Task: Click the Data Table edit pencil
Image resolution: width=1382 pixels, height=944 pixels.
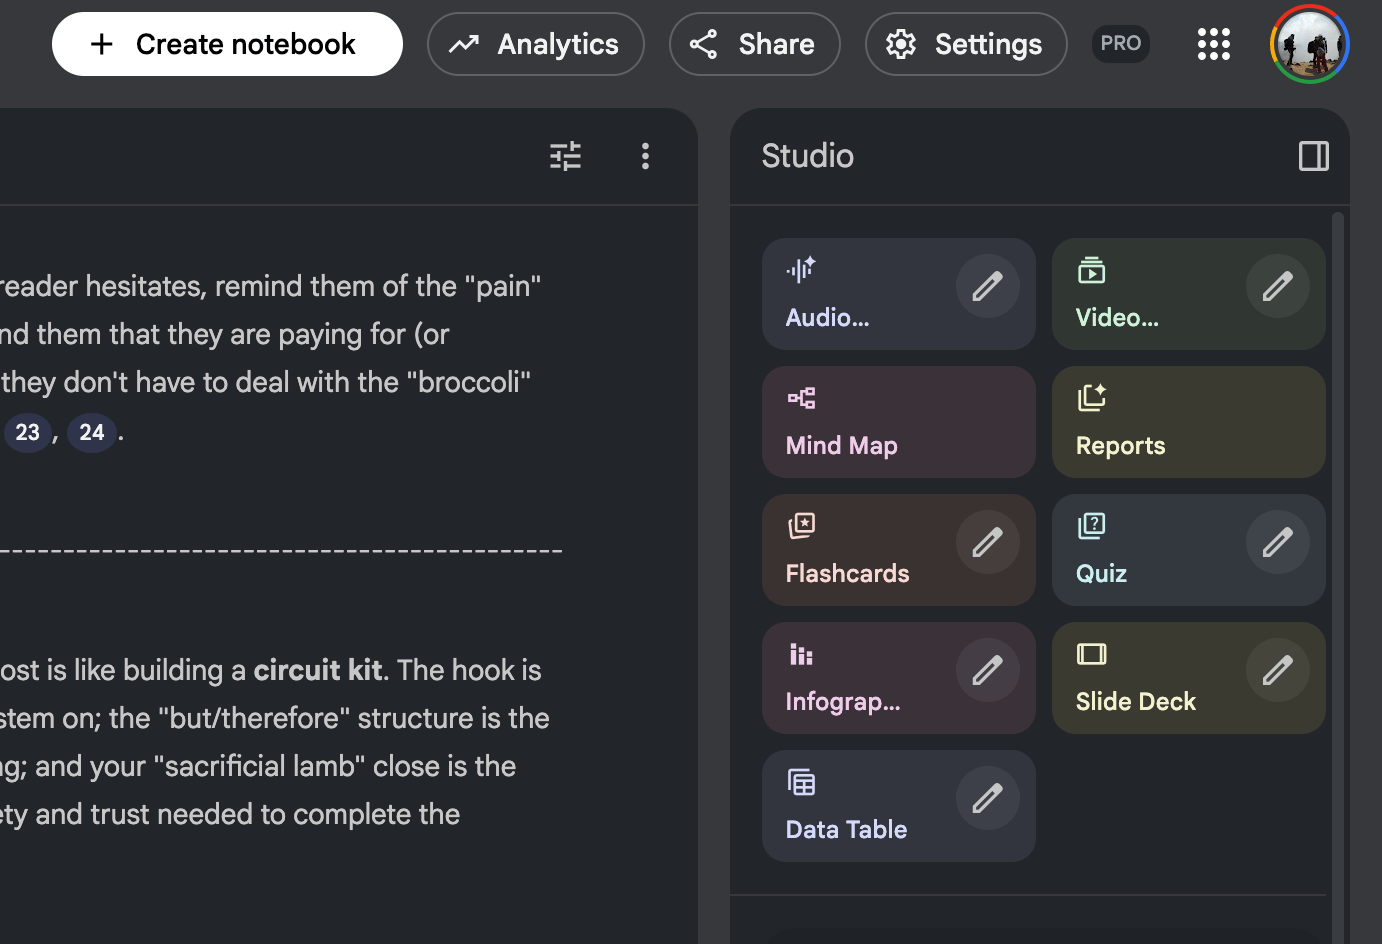Action: pos(987,799)
